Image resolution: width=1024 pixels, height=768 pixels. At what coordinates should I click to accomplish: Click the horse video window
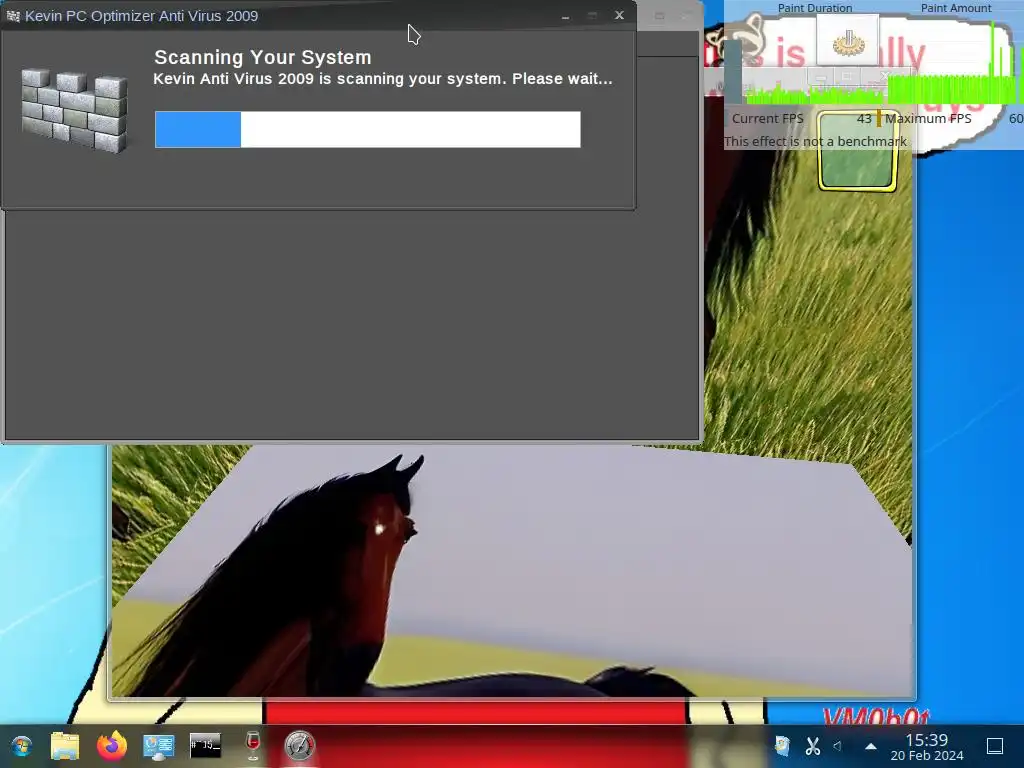coord(511,571)
